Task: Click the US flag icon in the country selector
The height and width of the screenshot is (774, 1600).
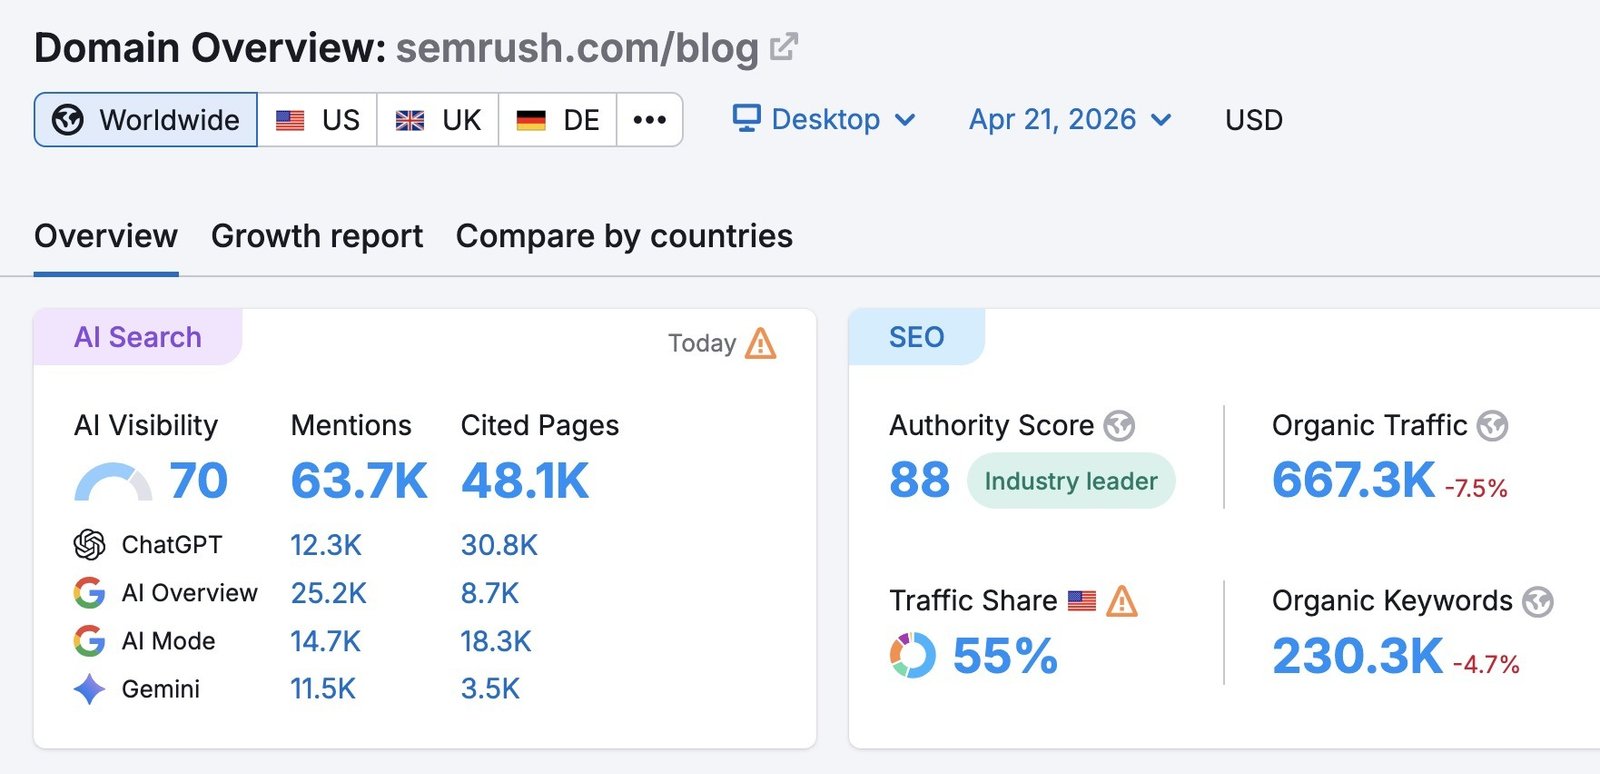Action: pyautogui.click(x=290, y=120)
